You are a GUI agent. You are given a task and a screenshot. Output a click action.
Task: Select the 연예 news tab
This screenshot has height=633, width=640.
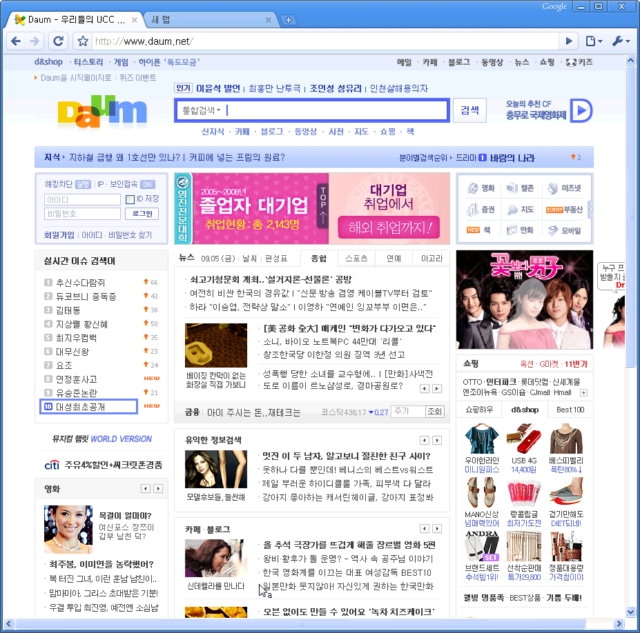[x=393, y=258]
